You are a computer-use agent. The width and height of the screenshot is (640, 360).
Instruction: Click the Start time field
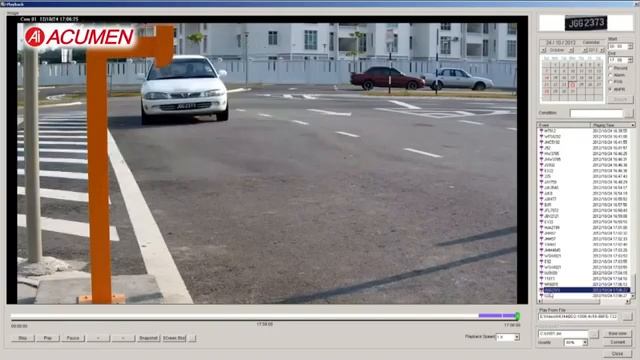[x=618, y=47]
